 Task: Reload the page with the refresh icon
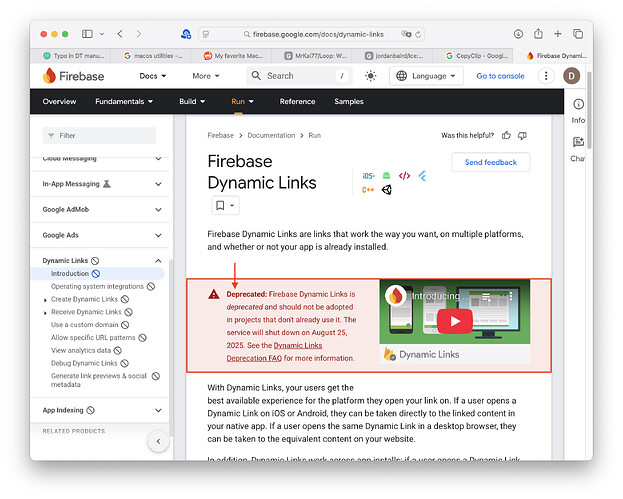pos(418,35)
